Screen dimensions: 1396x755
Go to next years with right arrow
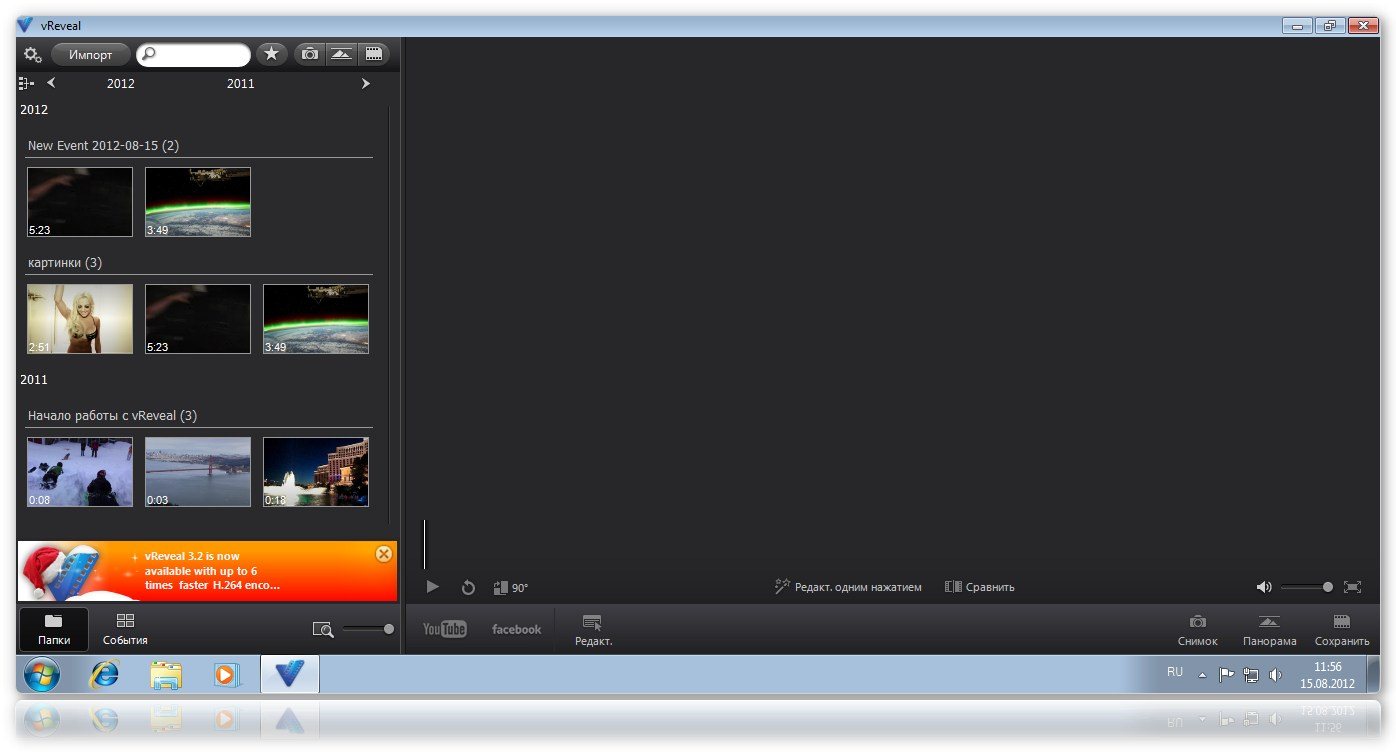[366, 84]
